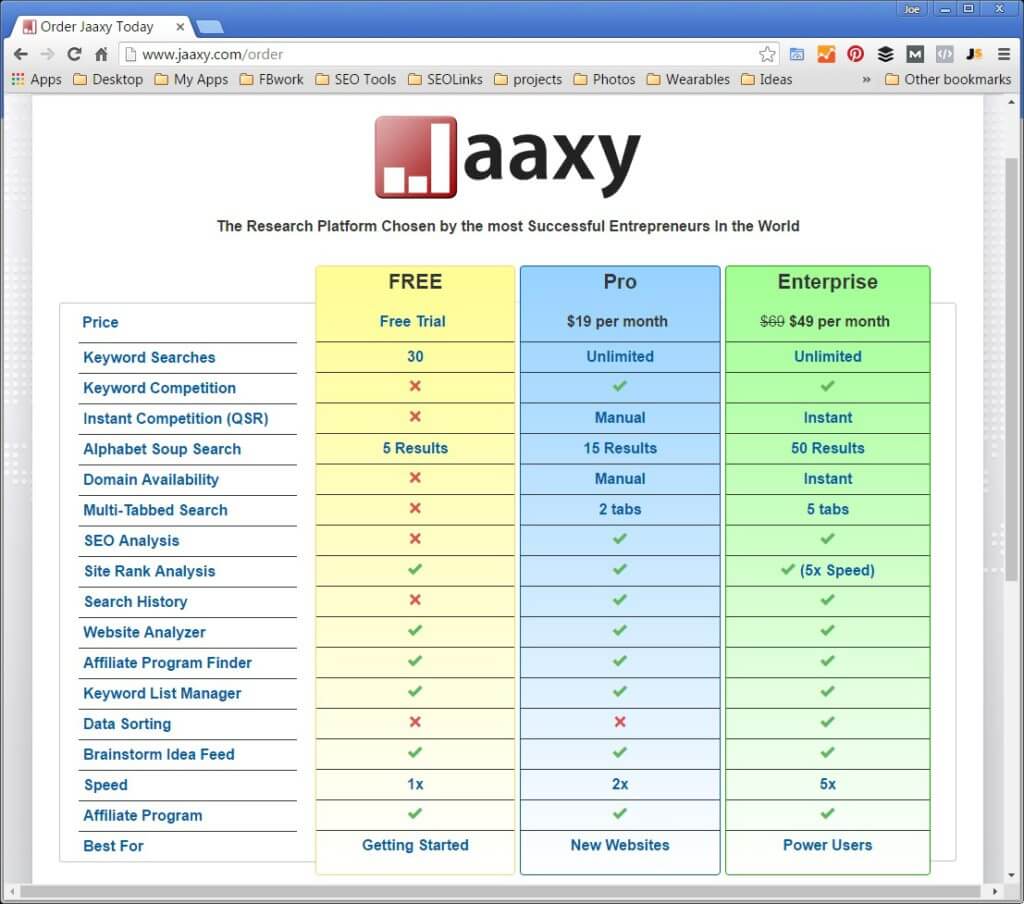Open the projects bookmarks folder

528,80
